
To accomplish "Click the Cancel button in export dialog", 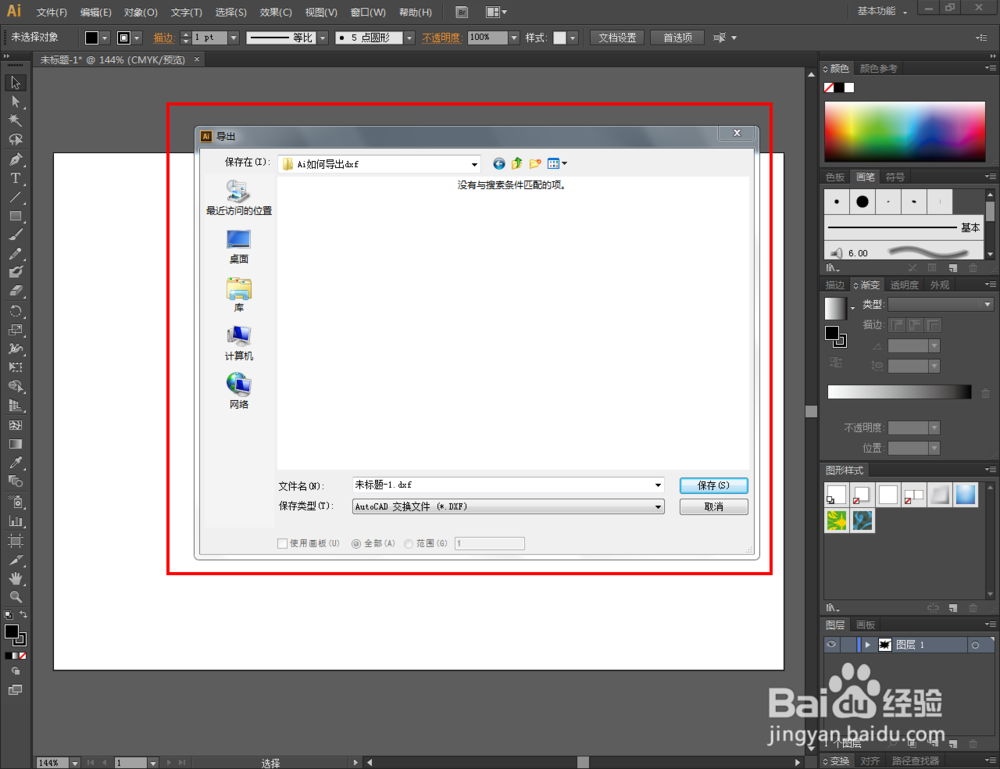I will tap(714, 507).
